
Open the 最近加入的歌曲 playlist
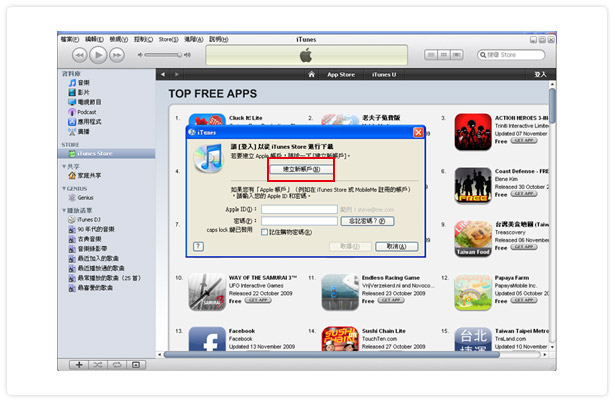coord(93,259)
